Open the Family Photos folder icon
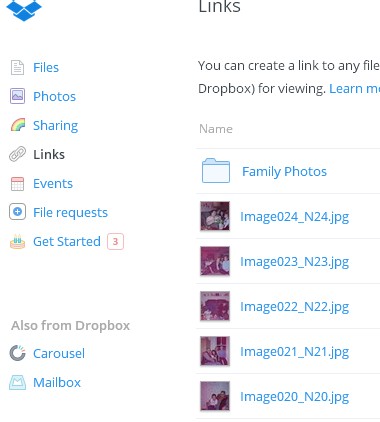This screenshot has height=422, width=380. pyautogui.click(x=216, y=171)
